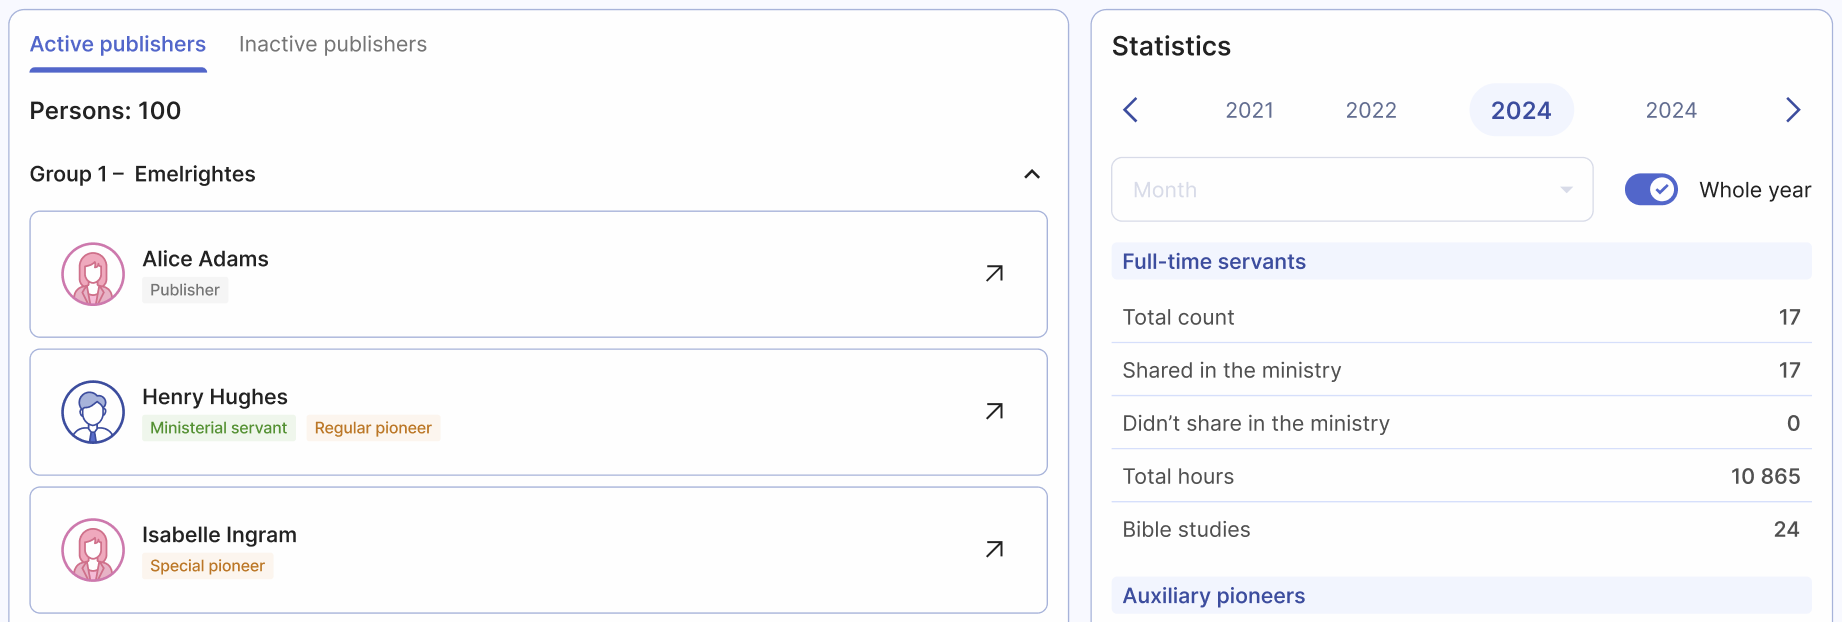Toggle the Whole year switch
Screen dimensions: 1842x622
[x=1651, y=189]
